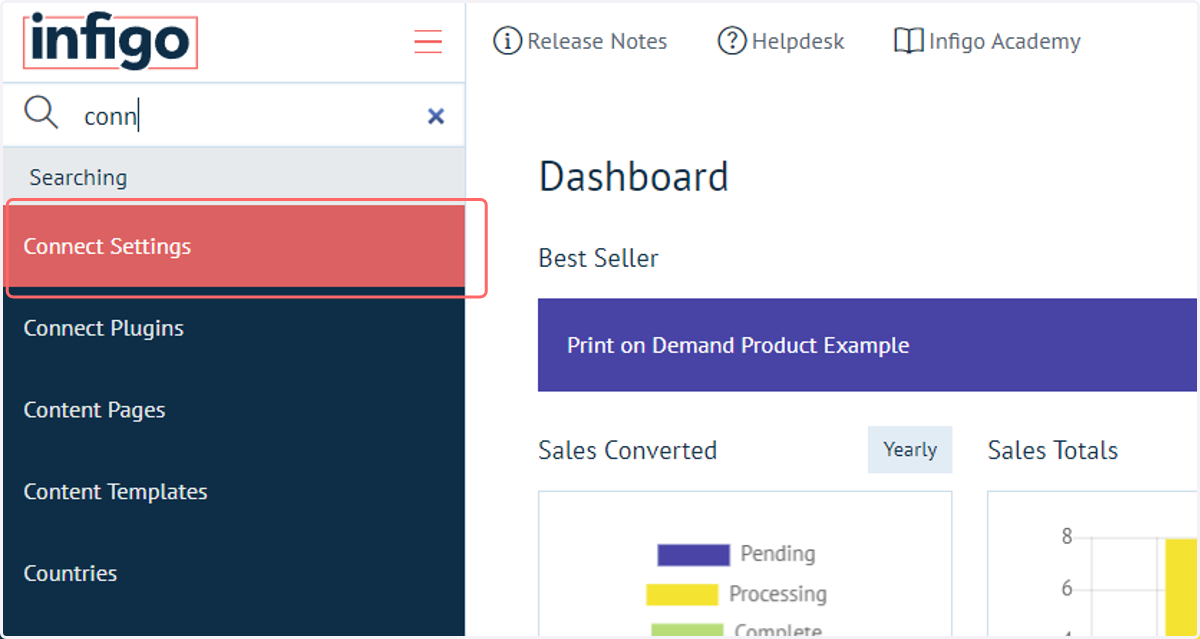Screen dimensions: 1200x639
Task: Open Connect Settings in the sidebar
Action: (234, 246)
